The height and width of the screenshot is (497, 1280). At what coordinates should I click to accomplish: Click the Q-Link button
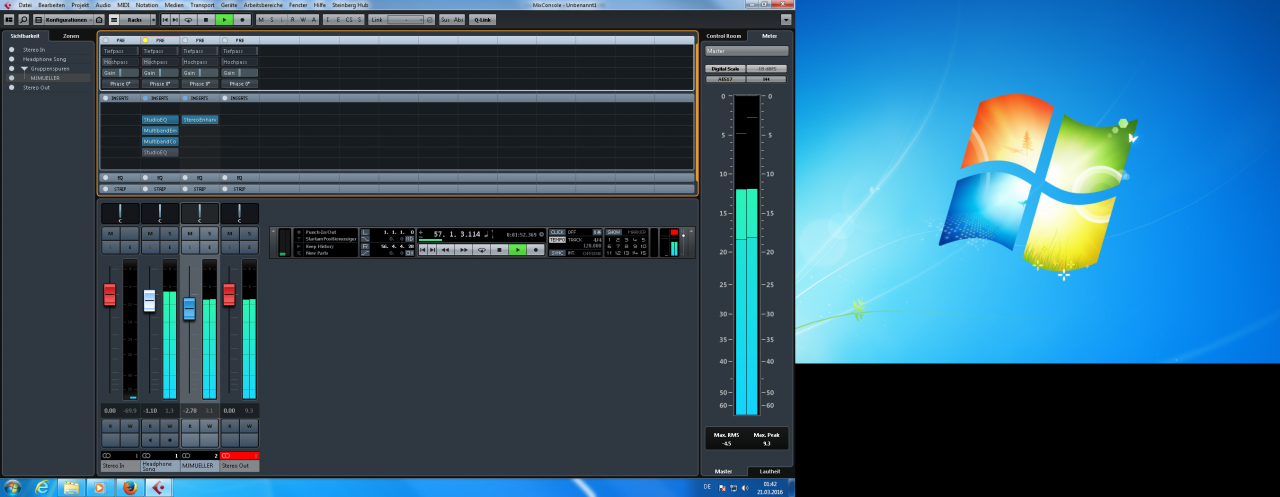coord(482,19)
